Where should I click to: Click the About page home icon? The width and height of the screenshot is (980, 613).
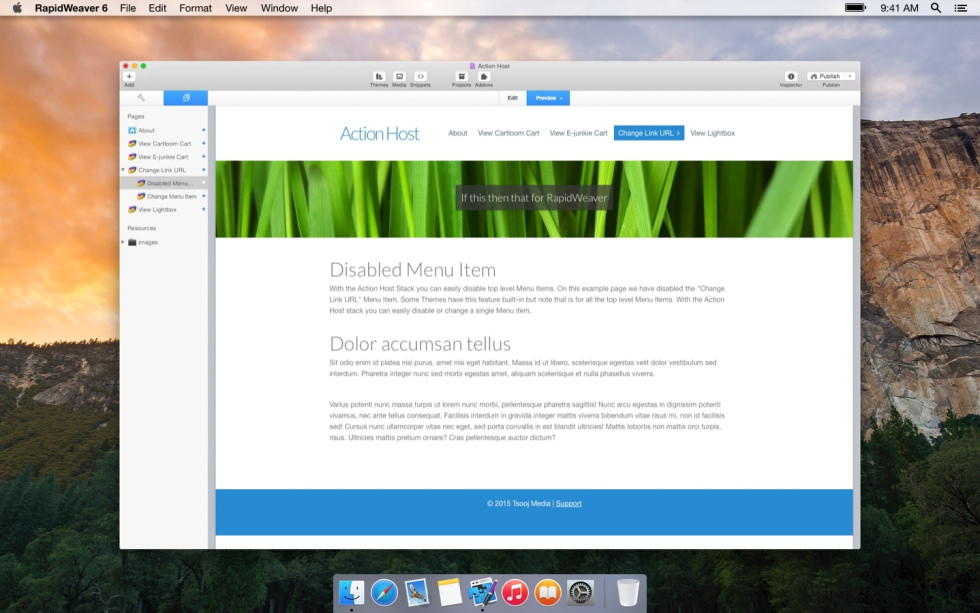click(132, 131)
